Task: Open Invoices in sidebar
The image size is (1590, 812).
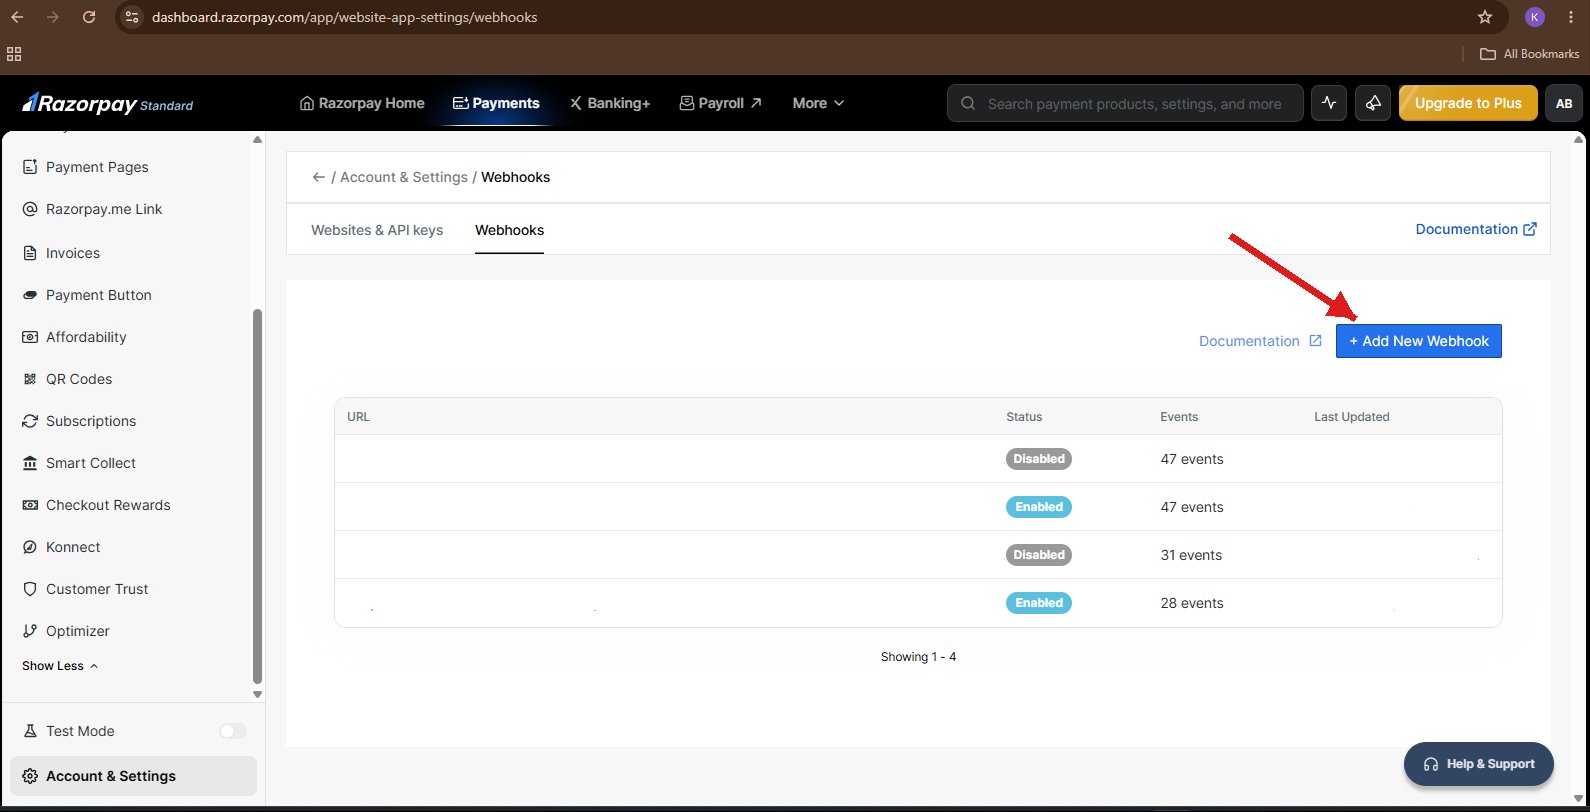Action: (61, 253)
